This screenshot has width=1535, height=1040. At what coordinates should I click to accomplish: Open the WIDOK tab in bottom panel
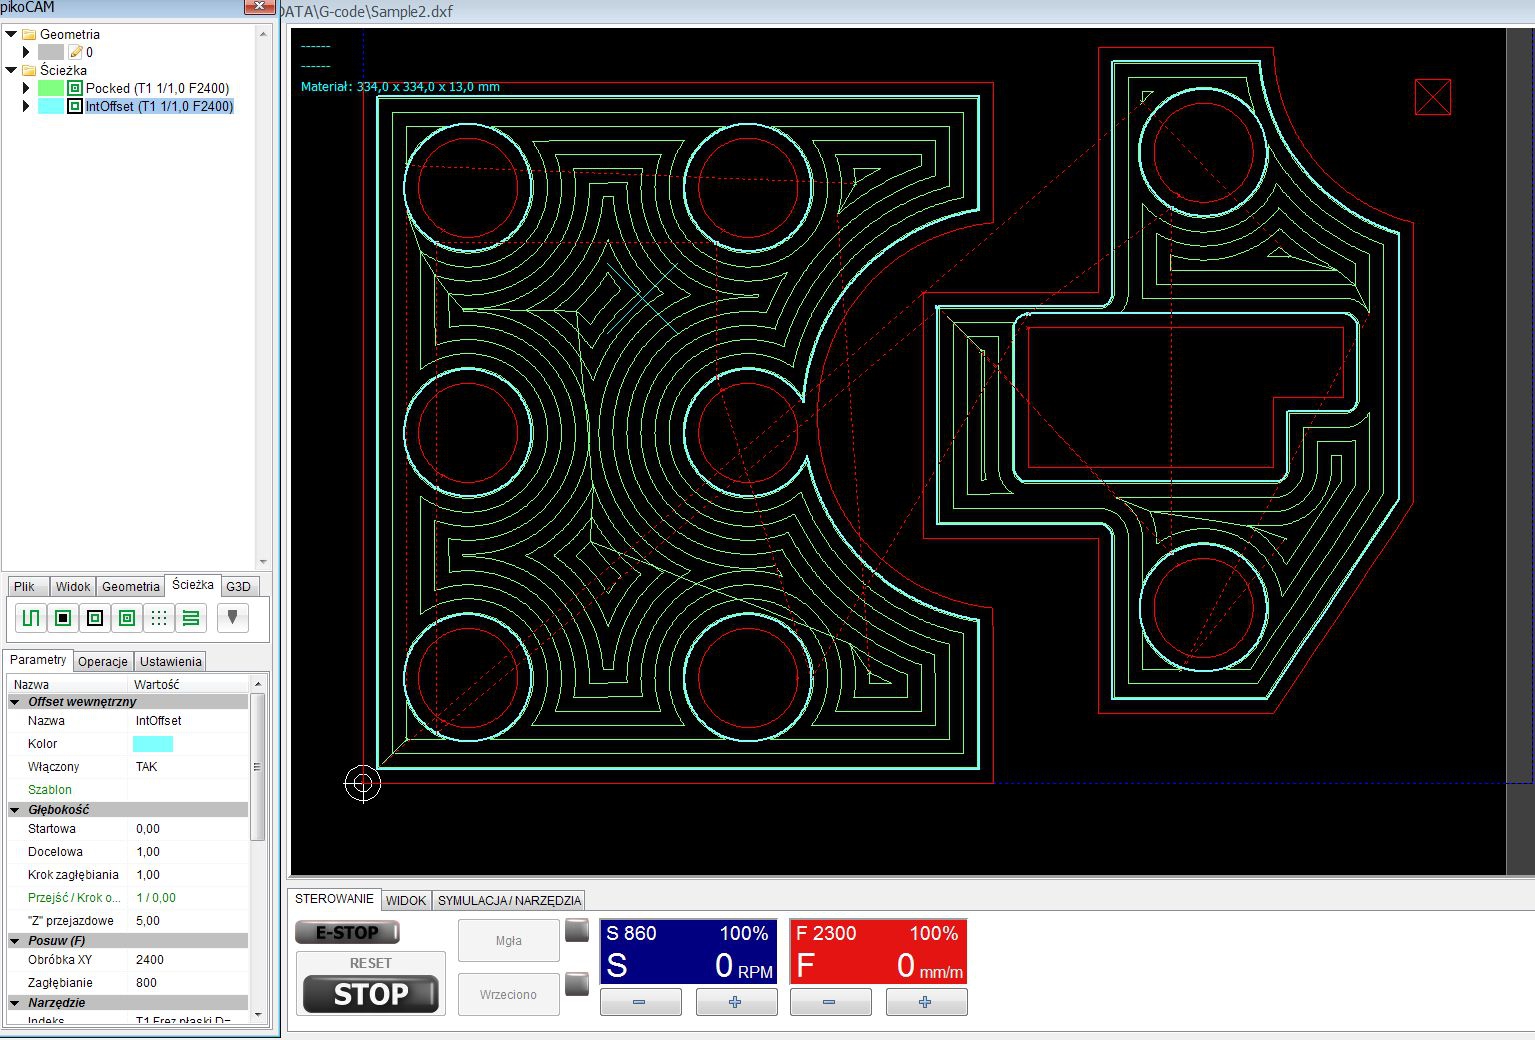point(406,901)
